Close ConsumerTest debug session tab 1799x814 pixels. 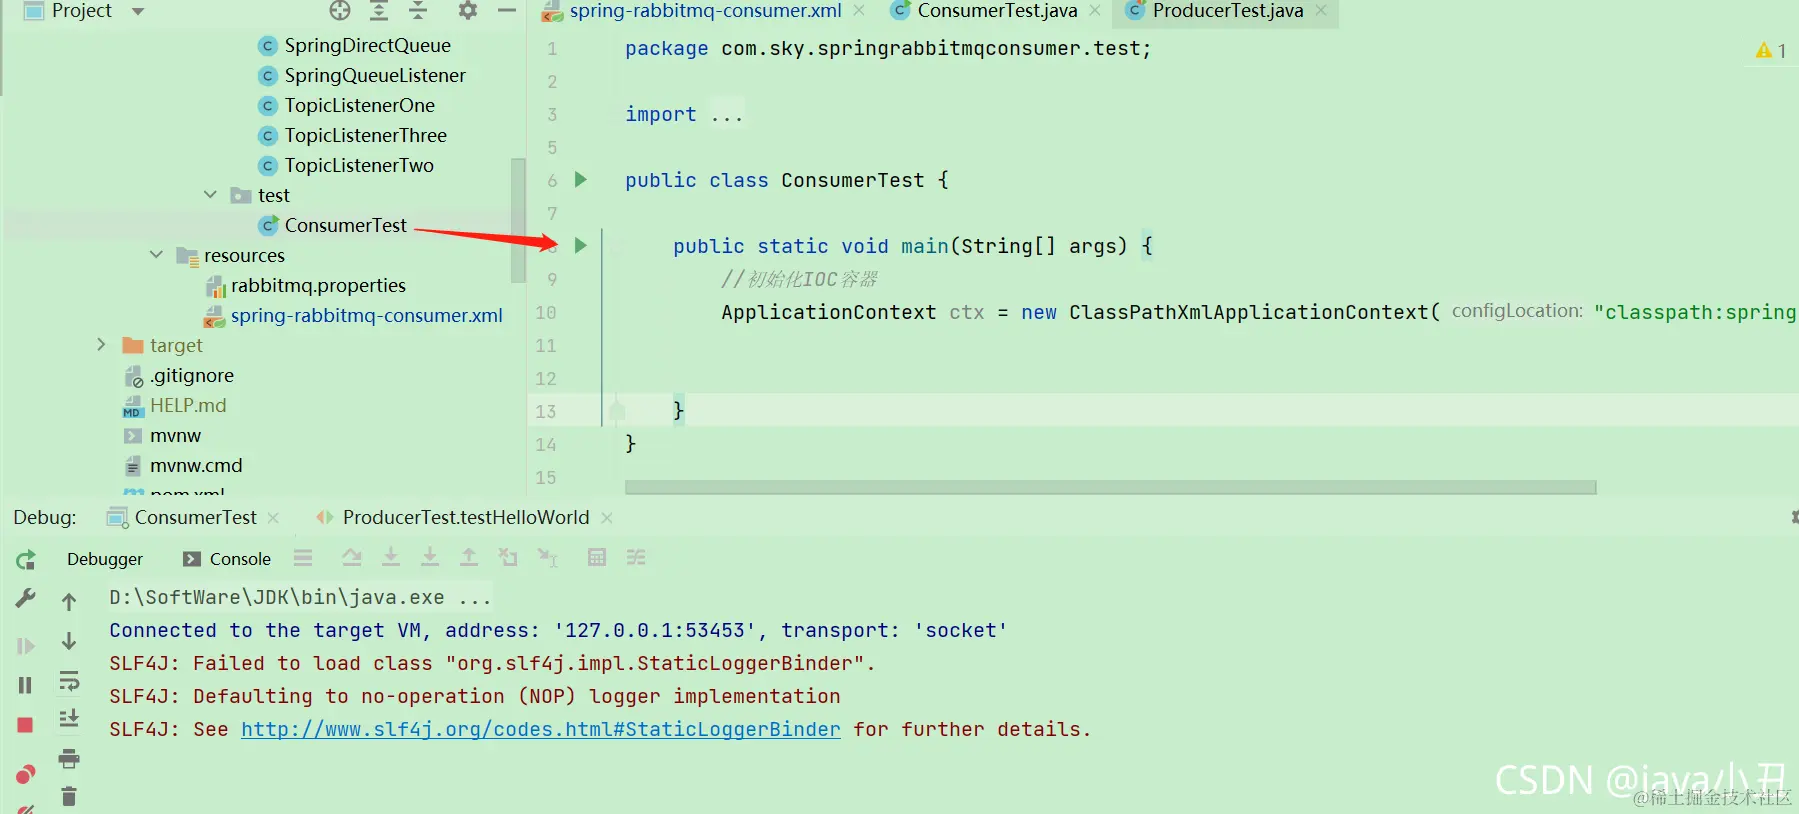coord(274,518)
